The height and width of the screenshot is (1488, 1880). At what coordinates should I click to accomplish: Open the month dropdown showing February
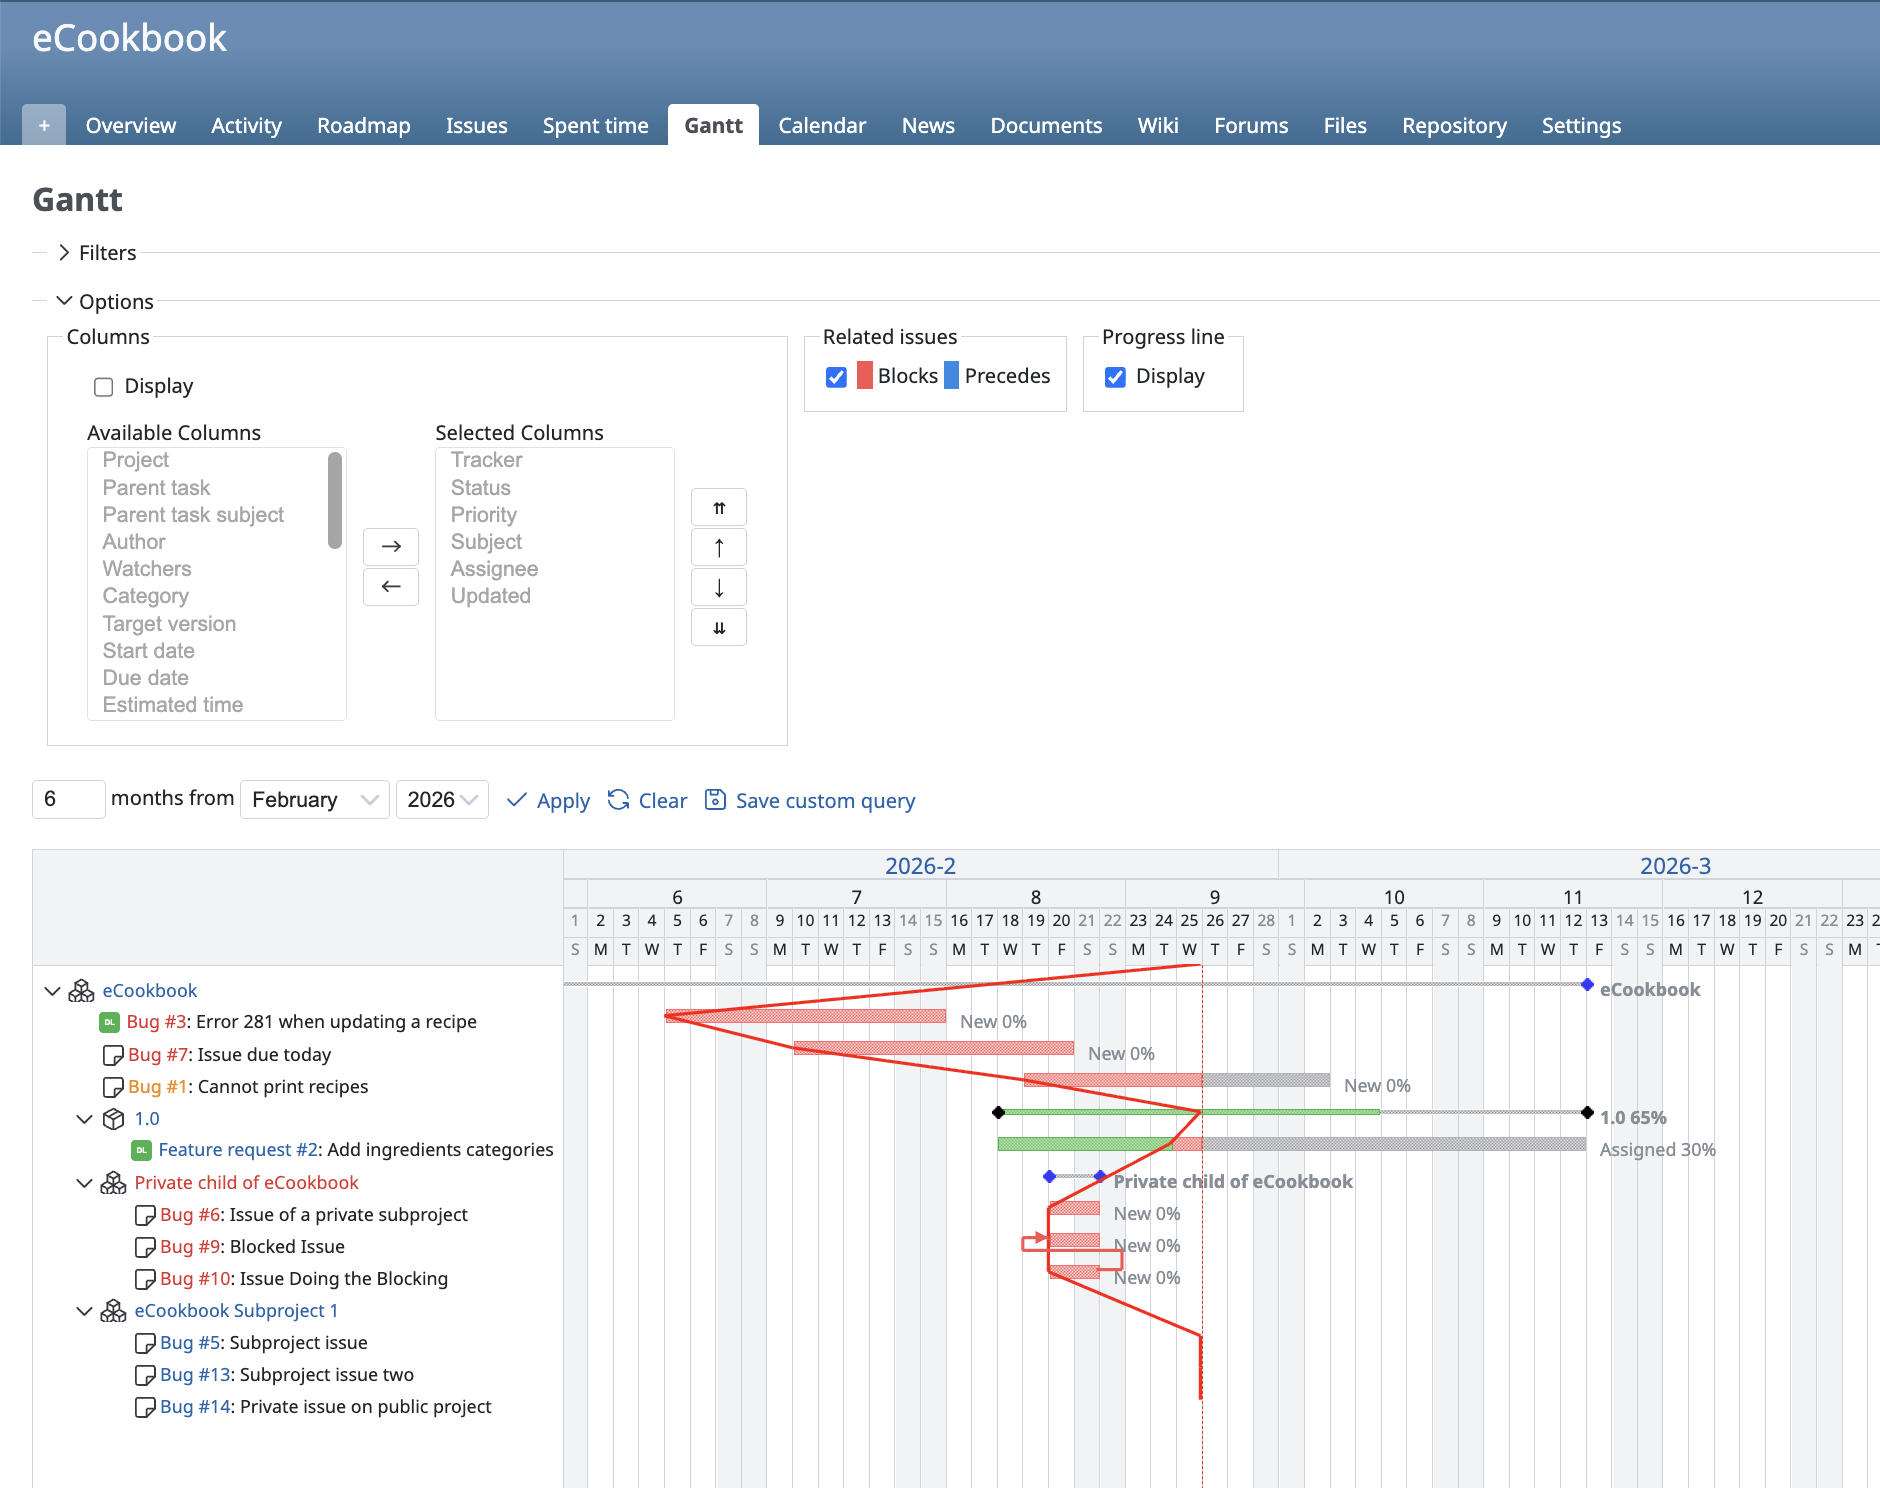[x=314, y=800]
